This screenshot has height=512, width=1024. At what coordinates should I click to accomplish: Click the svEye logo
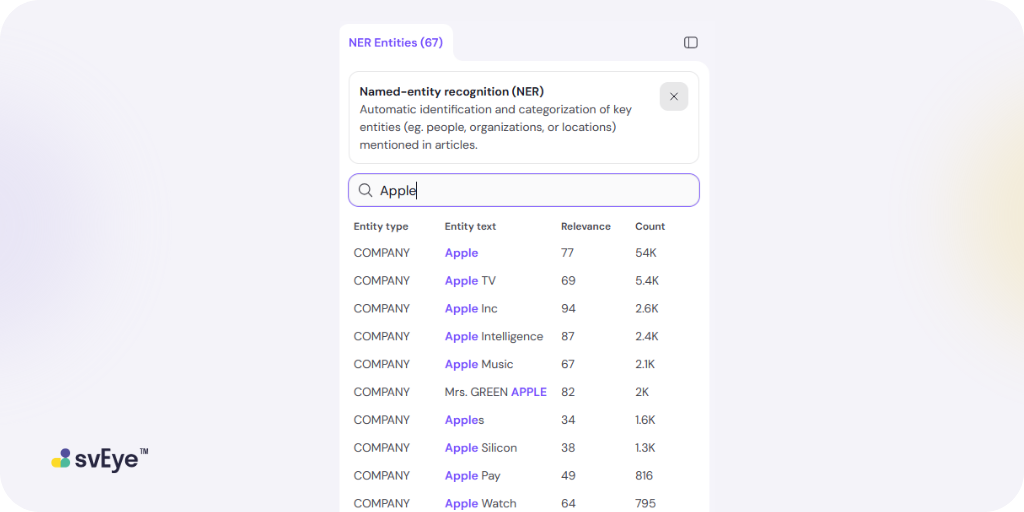(100, 458)
